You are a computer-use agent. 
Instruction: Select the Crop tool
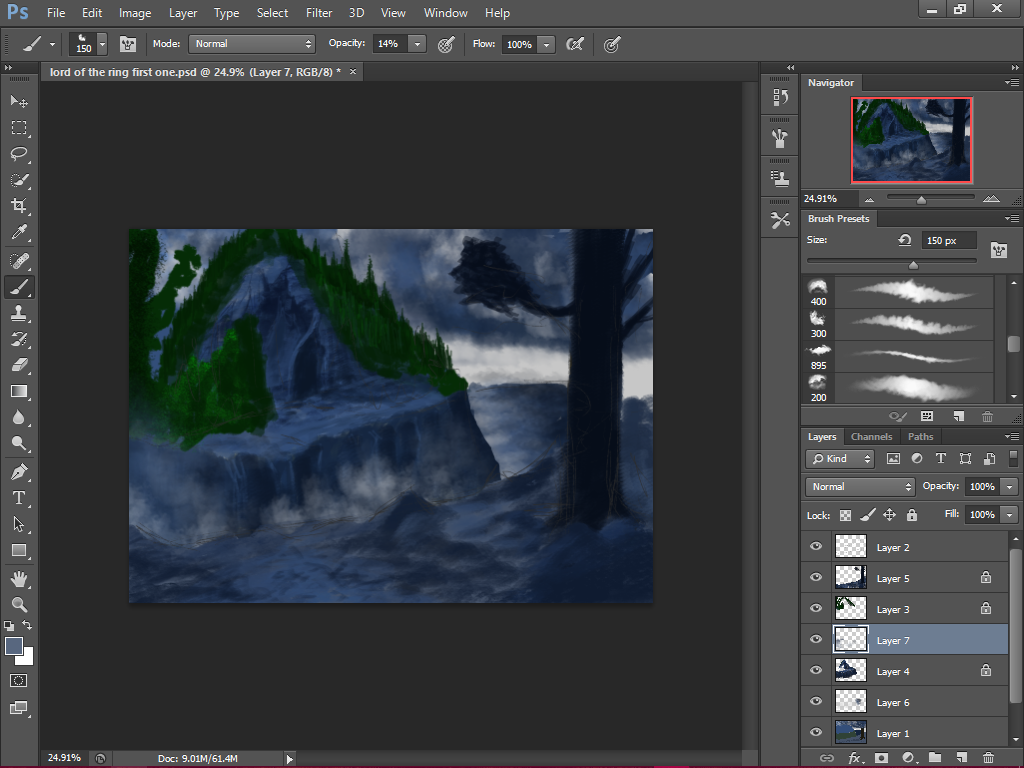19,206
